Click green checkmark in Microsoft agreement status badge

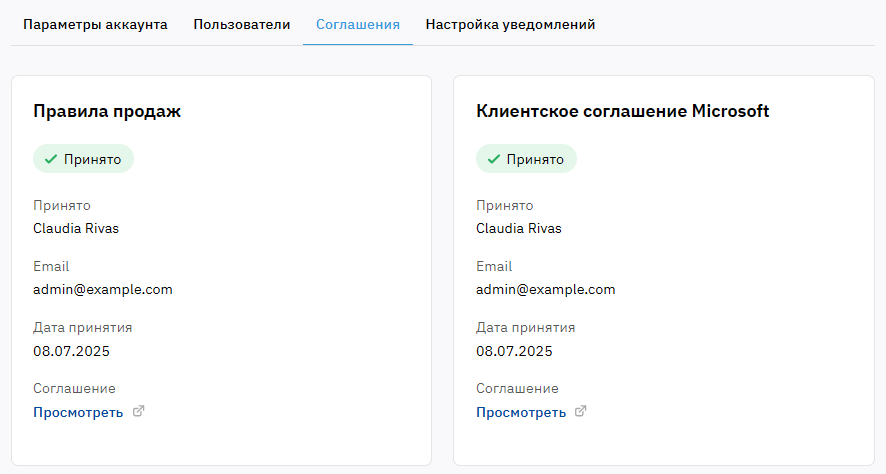pos(494,159)
